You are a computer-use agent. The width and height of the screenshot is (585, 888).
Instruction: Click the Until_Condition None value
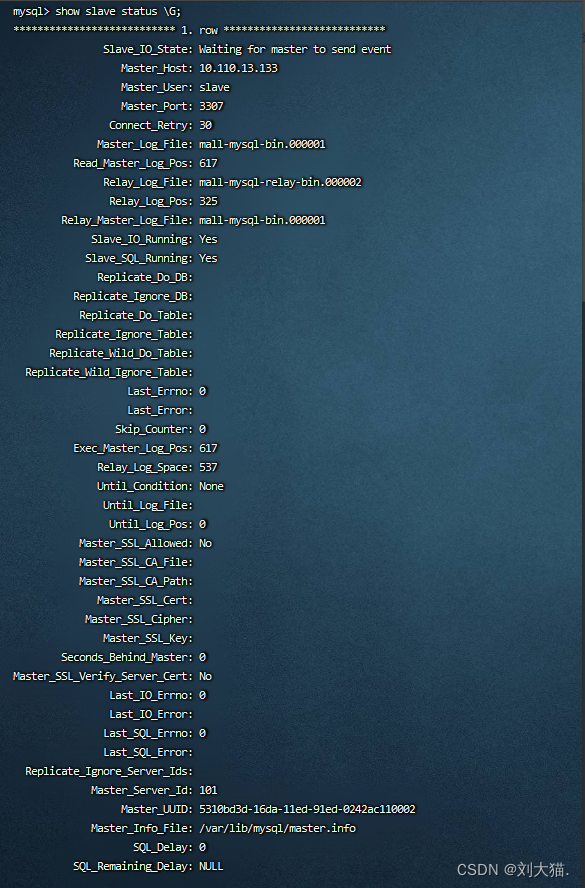(211, 486)
